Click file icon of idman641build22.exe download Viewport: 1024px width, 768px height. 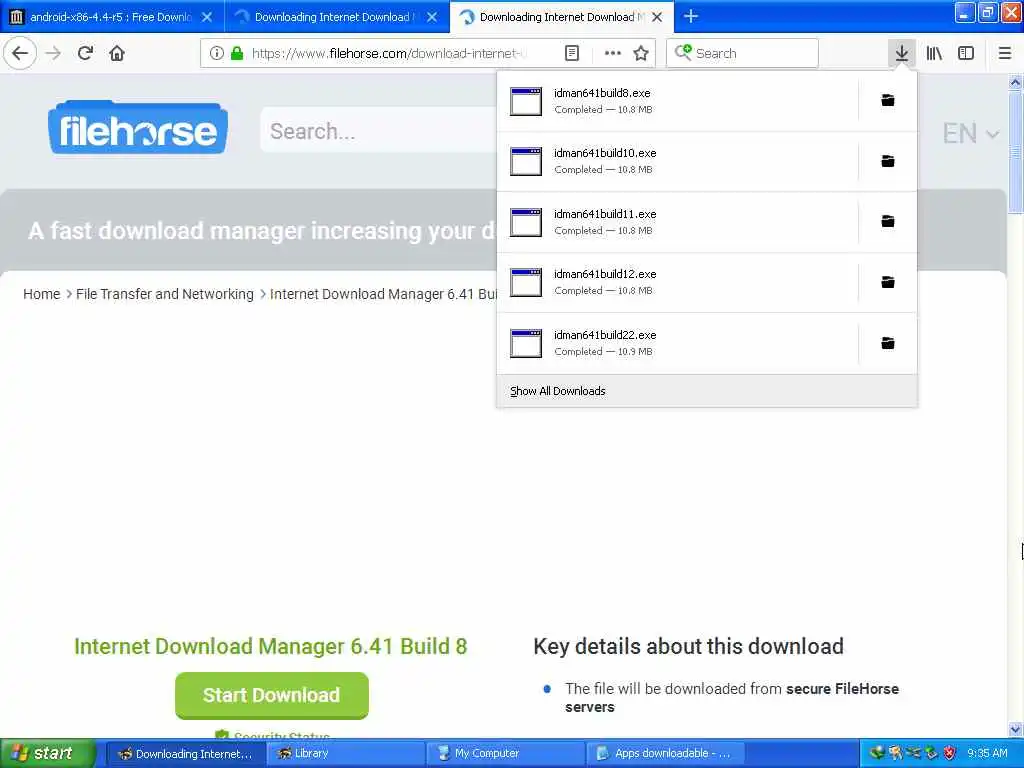(x=526, y=344)
